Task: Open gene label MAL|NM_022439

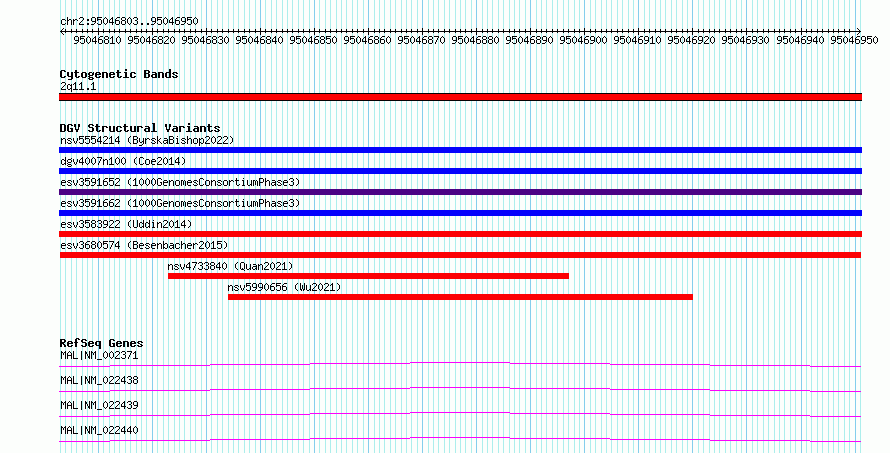Action: point(99,405)
